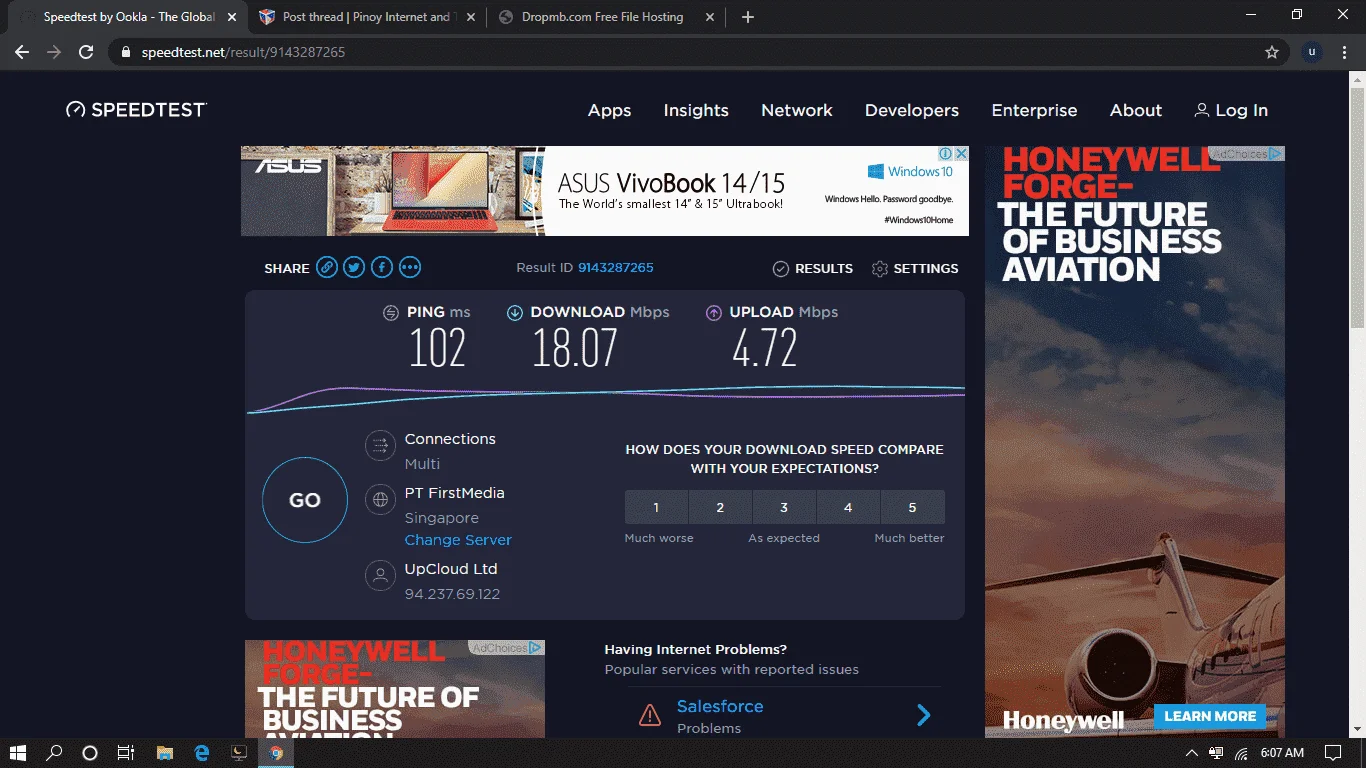Open the Chrome profile avatar
This screenshot has height=768, width=1366.
(x=1312, y=52)
